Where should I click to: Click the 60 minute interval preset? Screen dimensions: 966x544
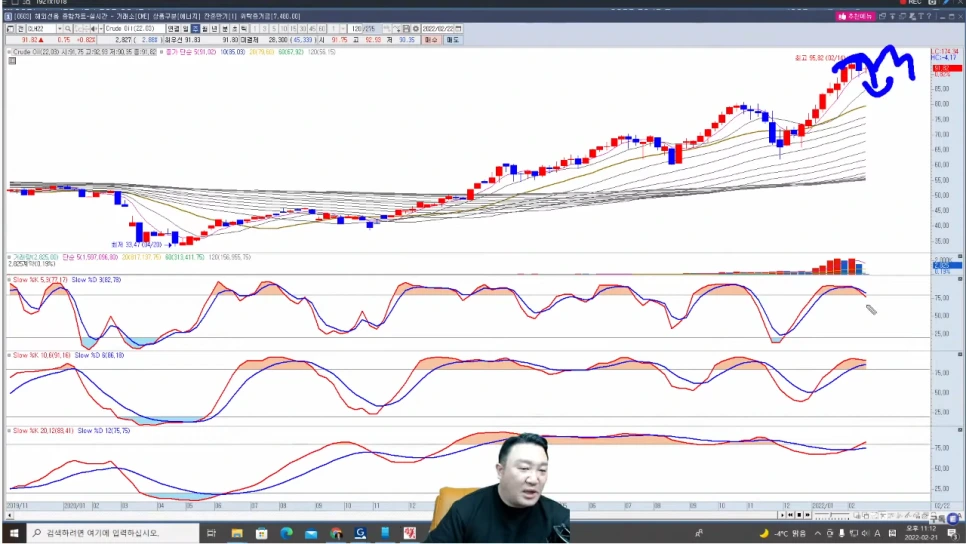point(322,28)
